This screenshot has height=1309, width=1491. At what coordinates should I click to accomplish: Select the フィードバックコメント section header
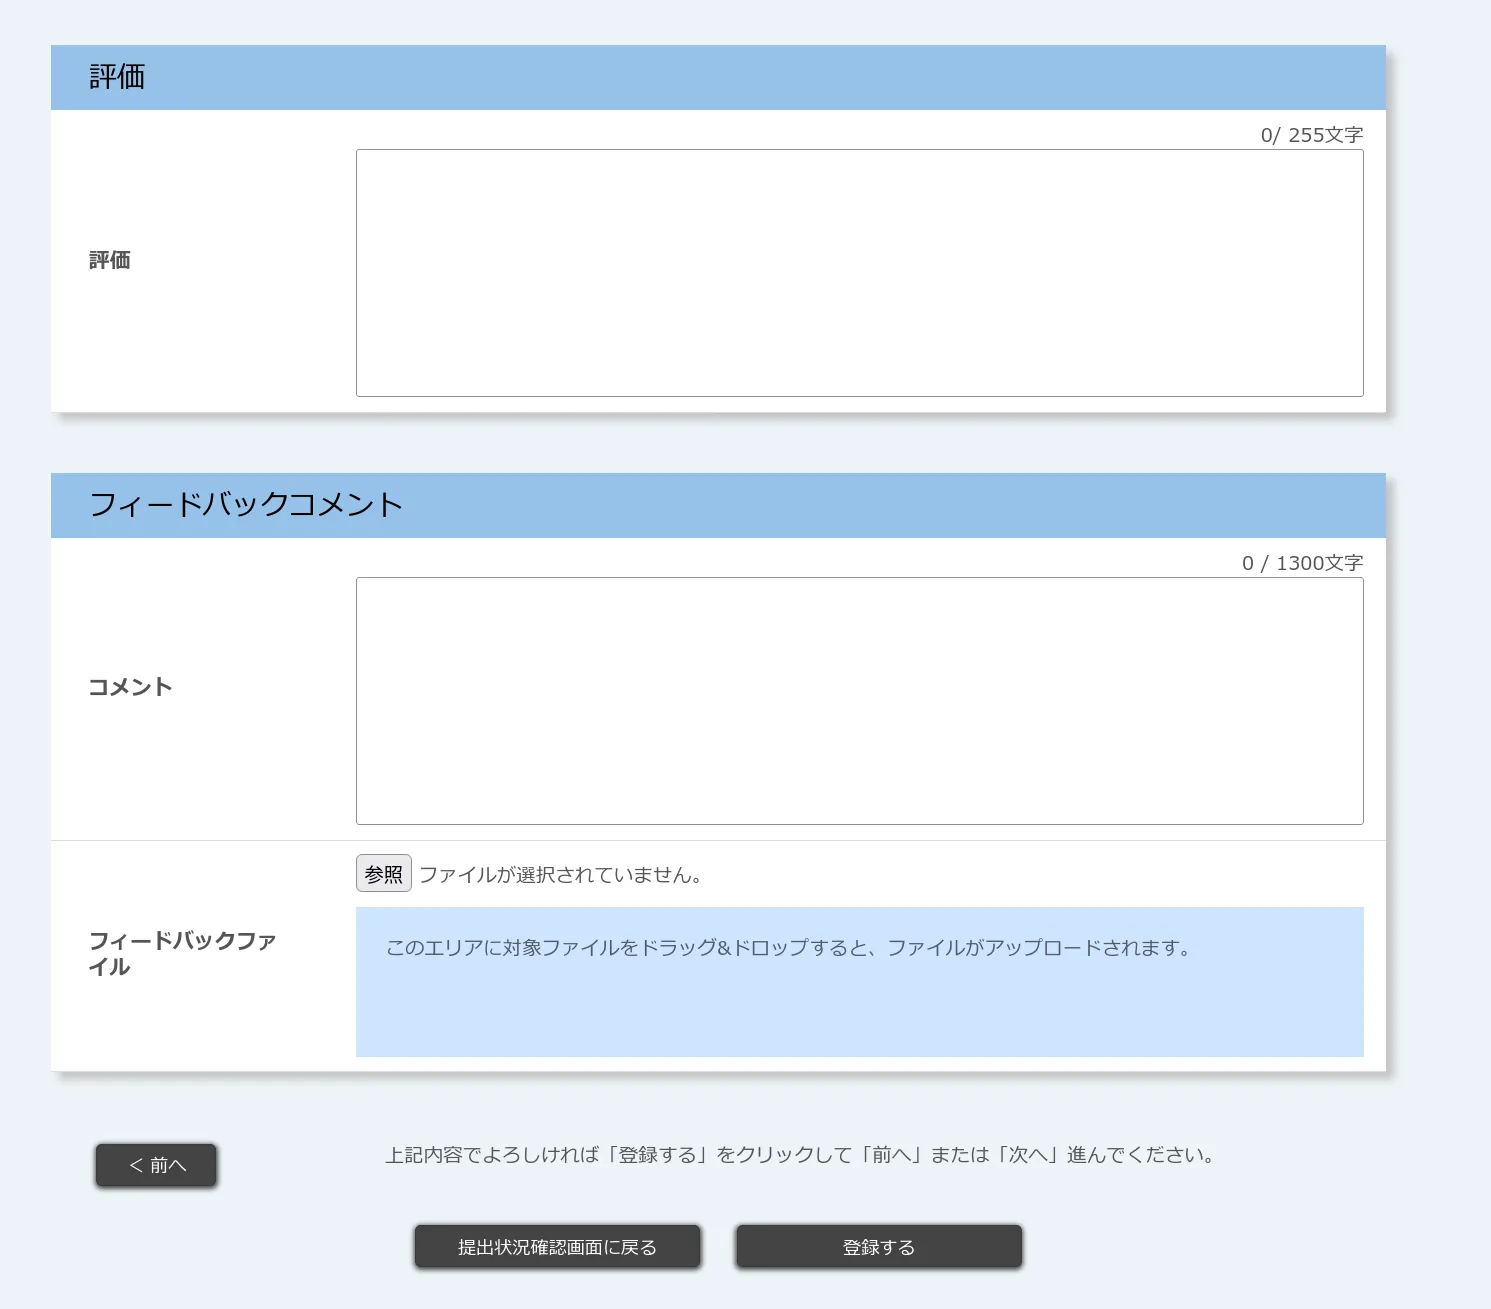tap(245, 504)
